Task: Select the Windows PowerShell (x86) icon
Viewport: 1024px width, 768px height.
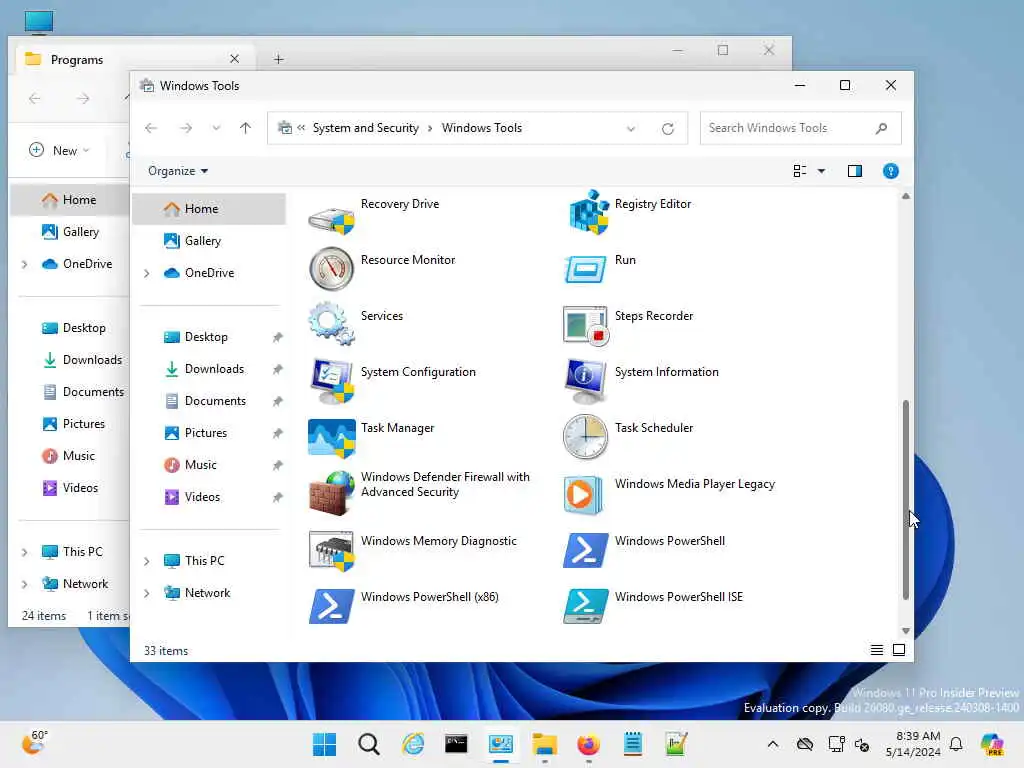Action: (x=331, y=606)
